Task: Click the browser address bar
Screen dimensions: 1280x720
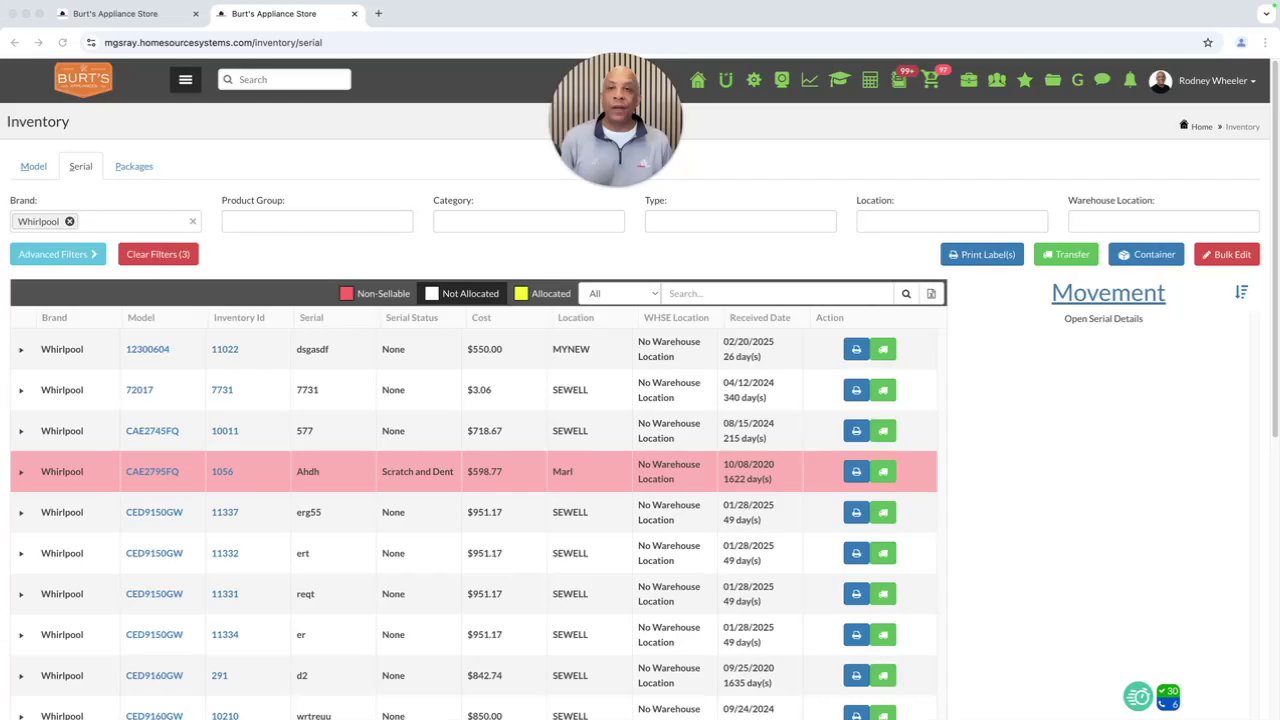Action: point(640,43)
